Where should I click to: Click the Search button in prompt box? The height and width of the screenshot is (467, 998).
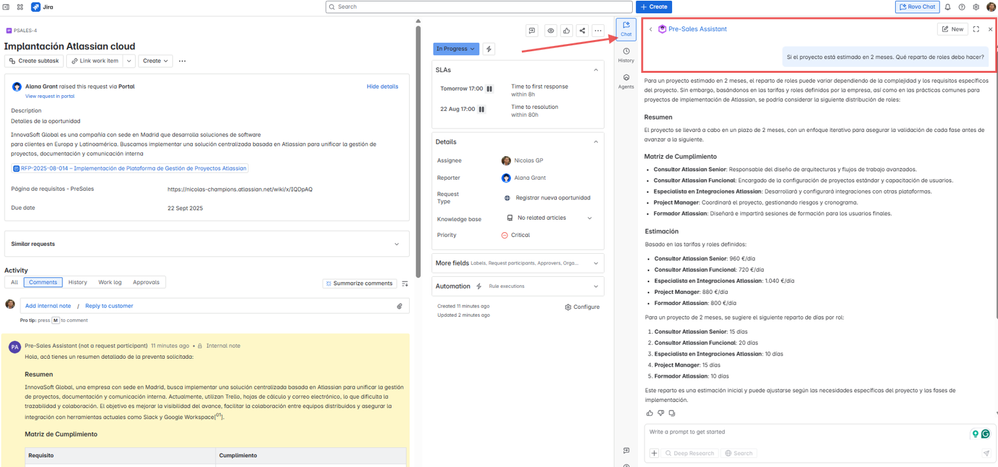(739, 454)
